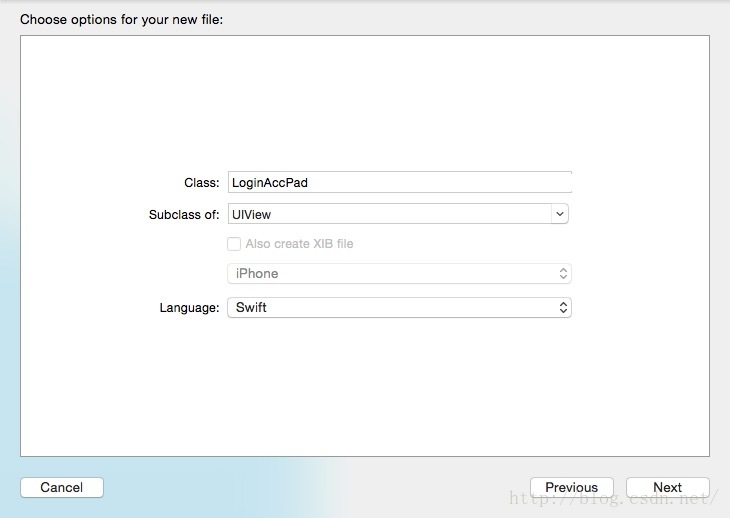Image resolution: width=730 pixels, height=518 pixels.
Task: Open the Language Swift popup menu
Action: point(399,308)
